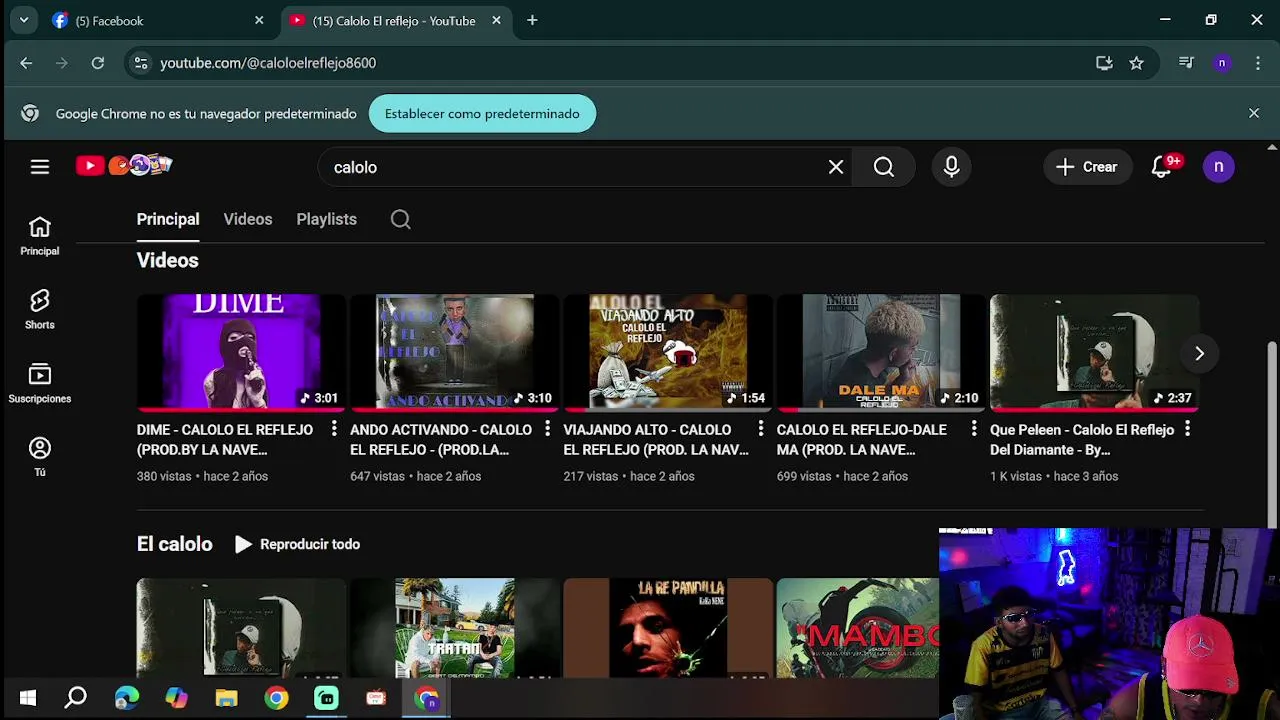The width and height of the screenshot is (1280, 720).
Task: Open File Explorer from the taskbar
Action: coord(226,698)
